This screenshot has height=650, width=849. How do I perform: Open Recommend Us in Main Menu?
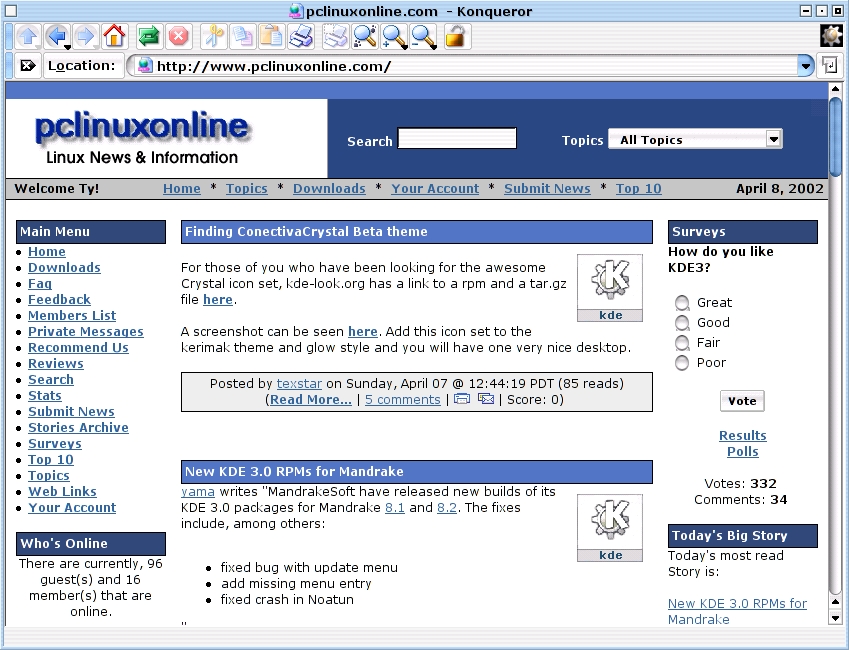click(79, 348)
